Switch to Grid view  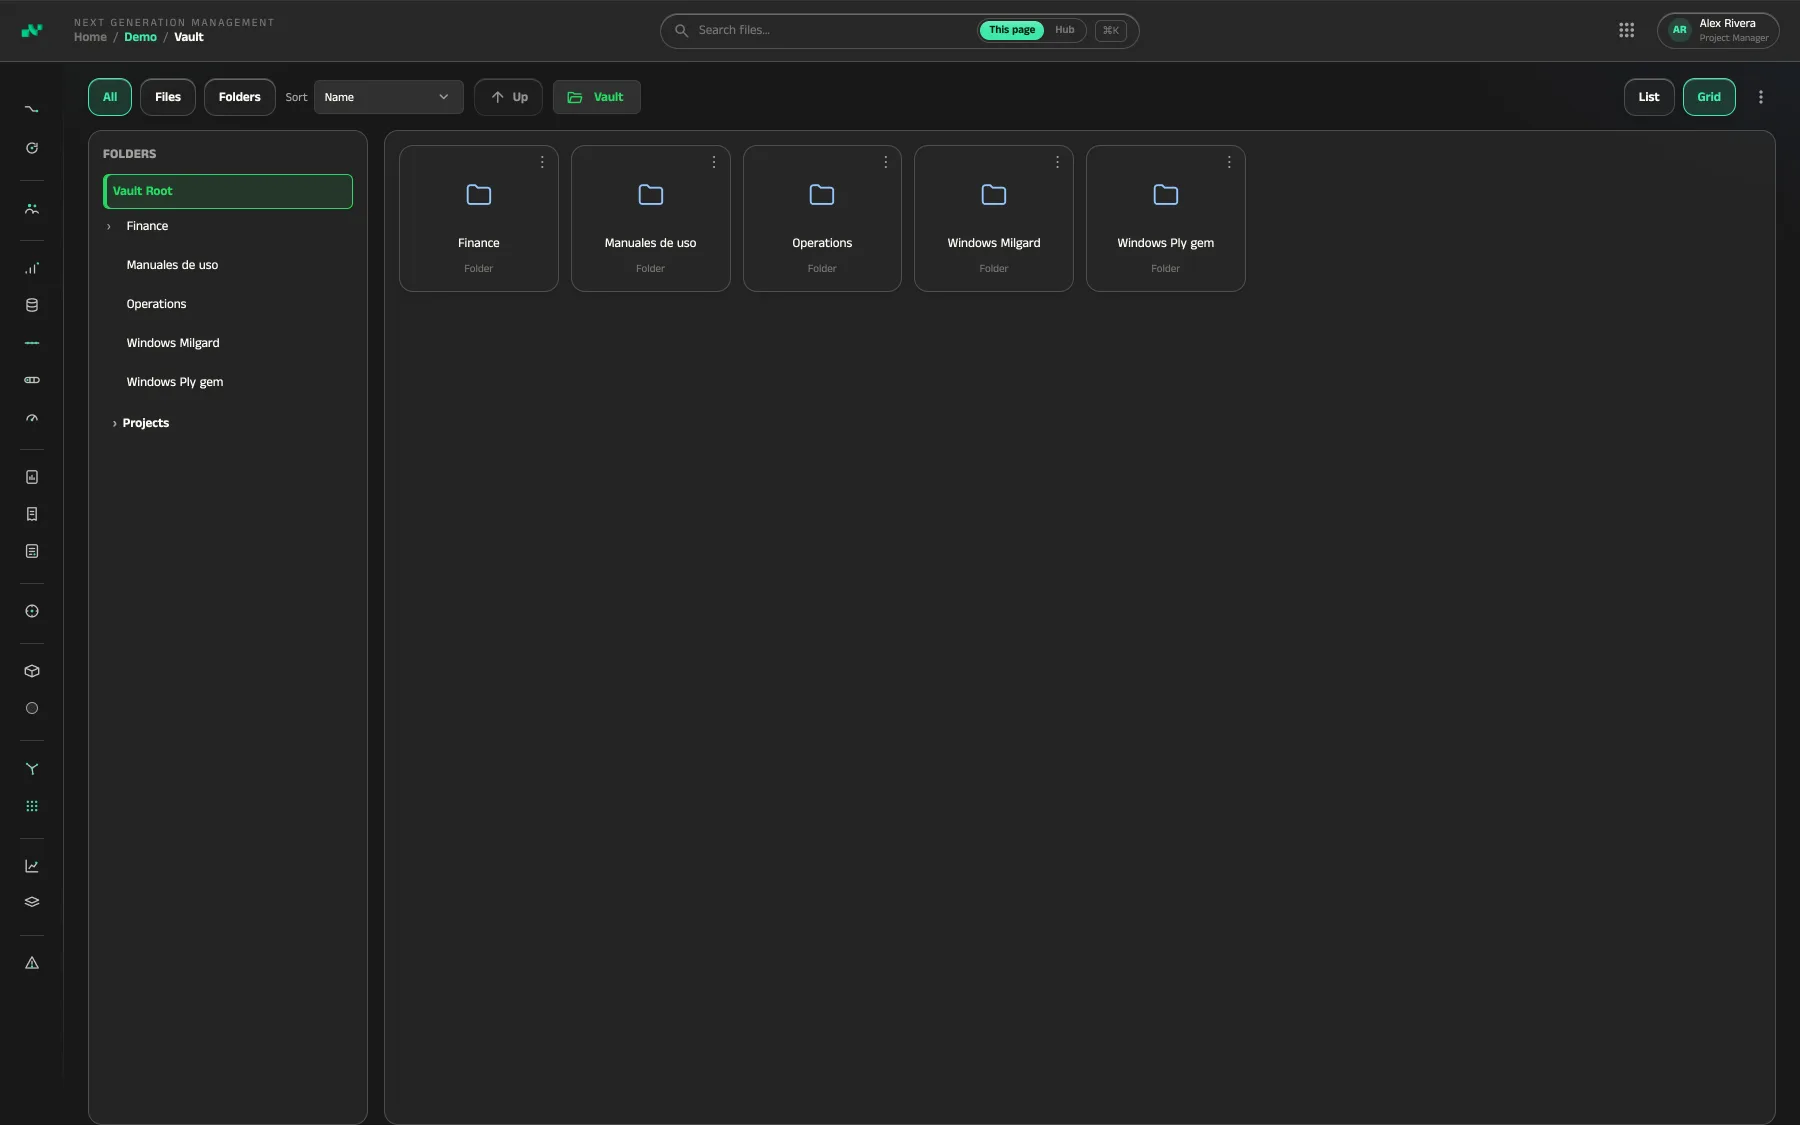1709,97
